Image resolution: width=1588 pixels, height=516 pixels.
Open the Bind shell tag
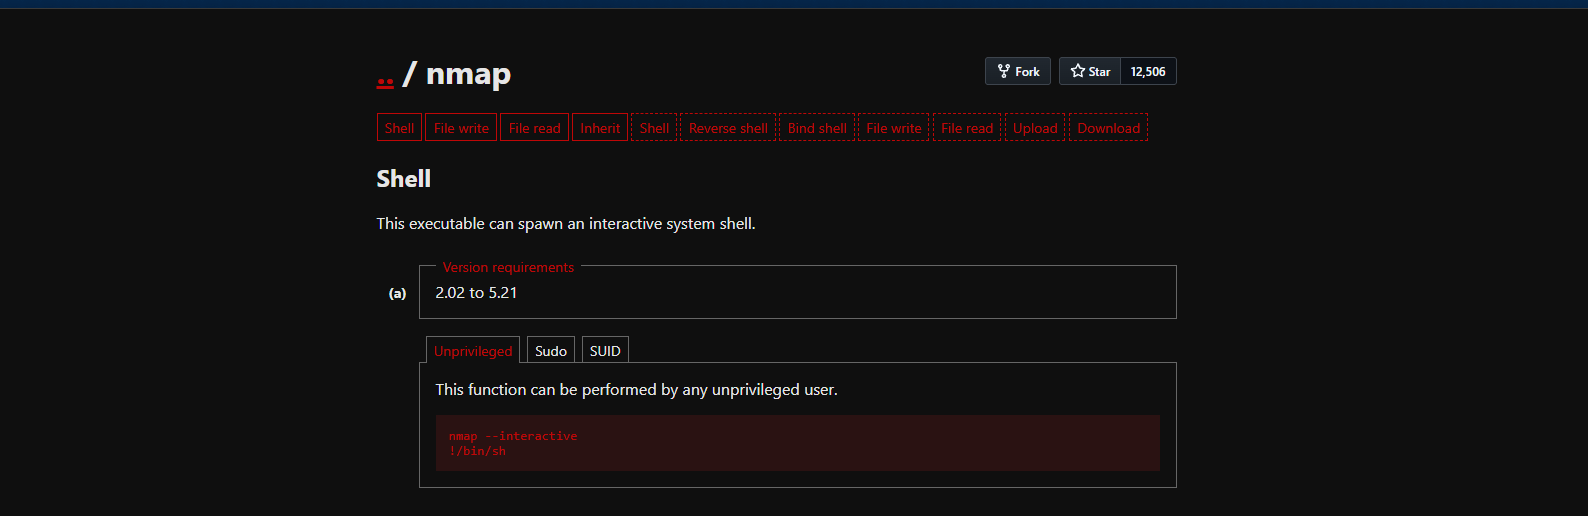(x=817, y=128)
